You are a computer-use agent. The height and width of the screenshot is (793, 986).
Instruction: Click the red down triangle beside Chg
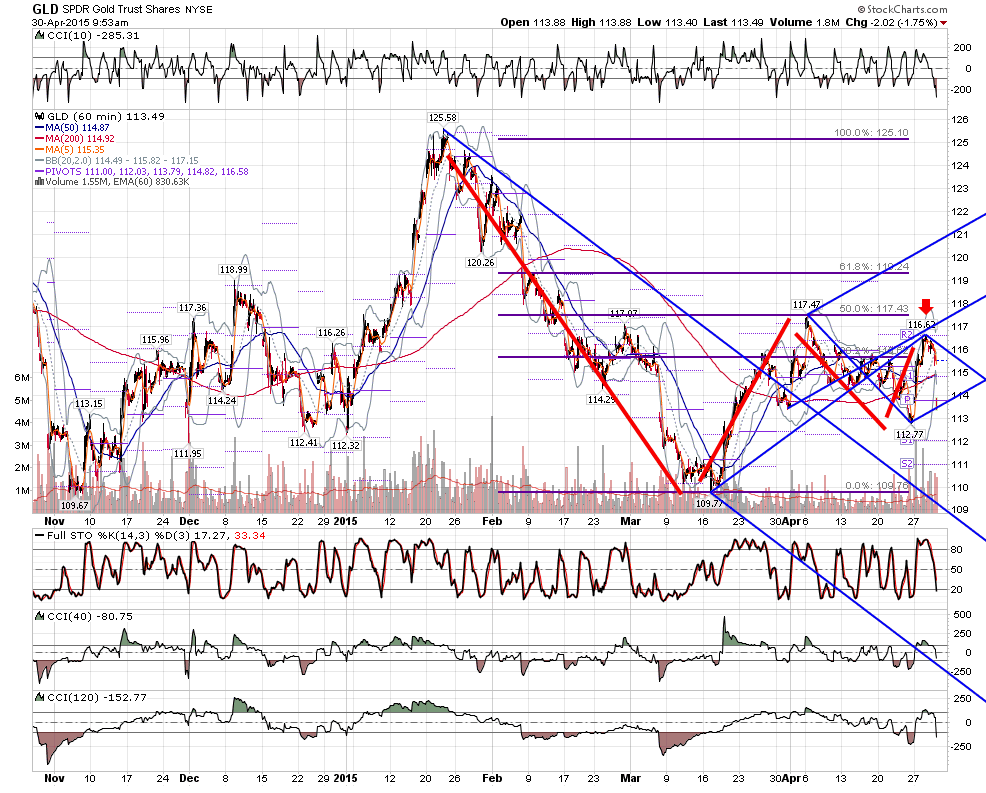(943, 23)
